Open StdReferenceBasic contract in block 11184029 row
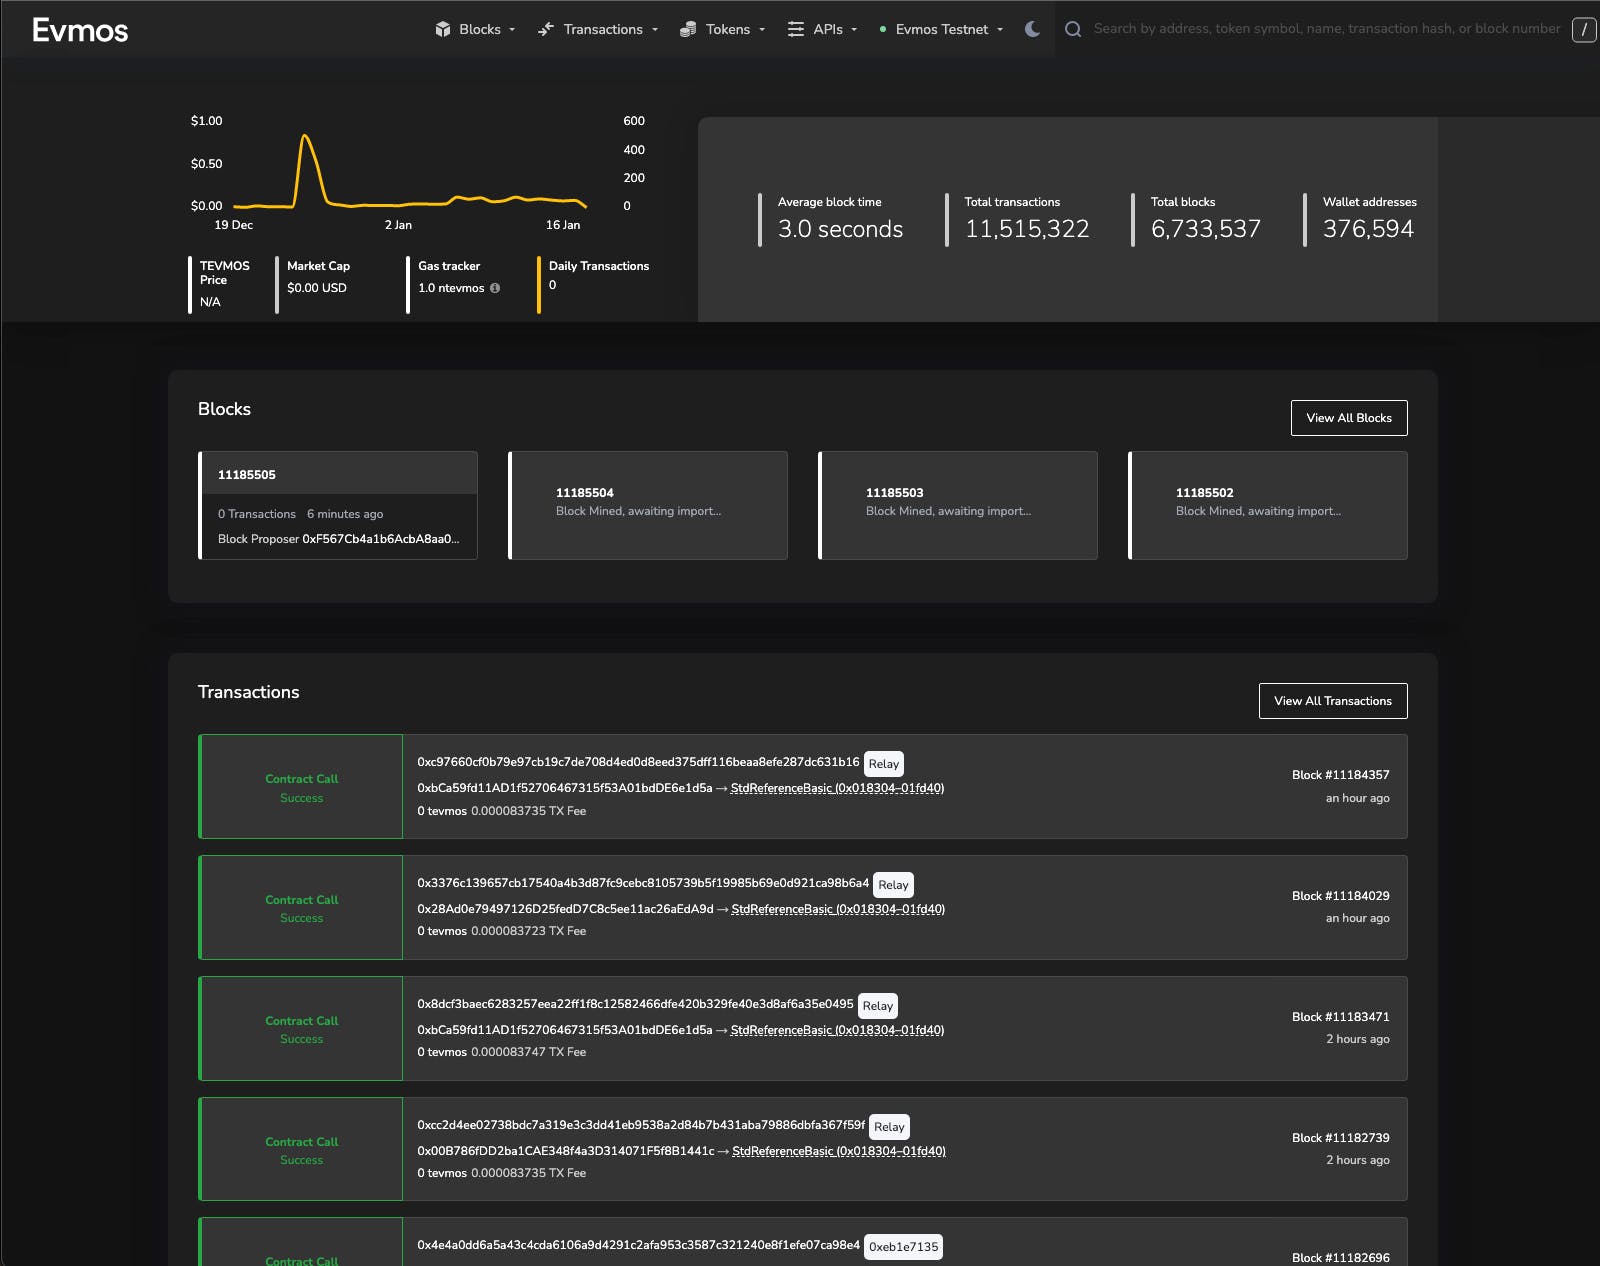 point(838,909)
